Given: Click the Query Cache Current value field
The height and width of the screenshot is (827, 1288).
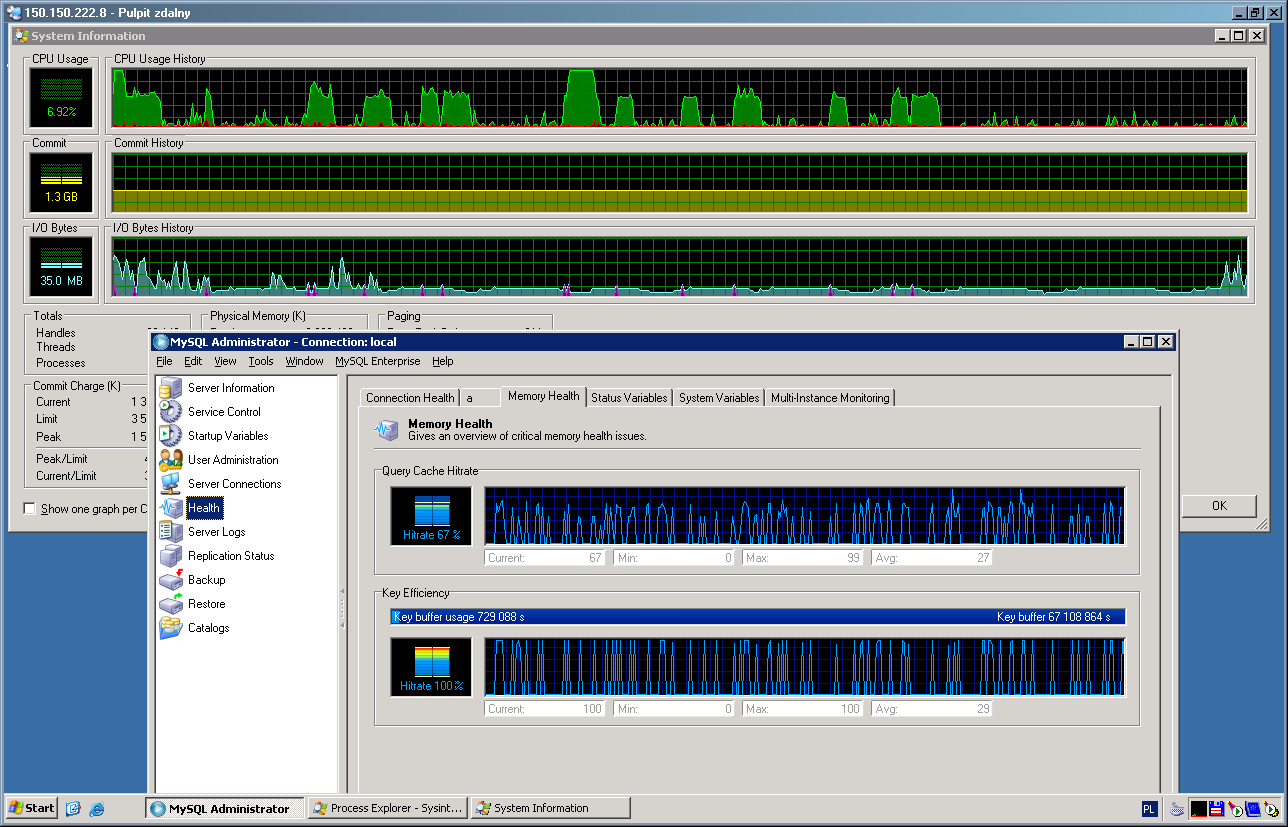Looking at the screenshot, I should click(x=545, y=558).
